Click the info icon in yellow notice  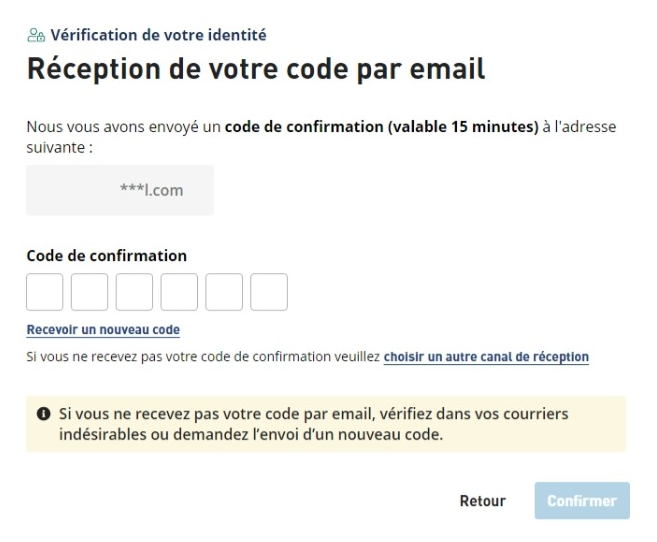point(44,414)
